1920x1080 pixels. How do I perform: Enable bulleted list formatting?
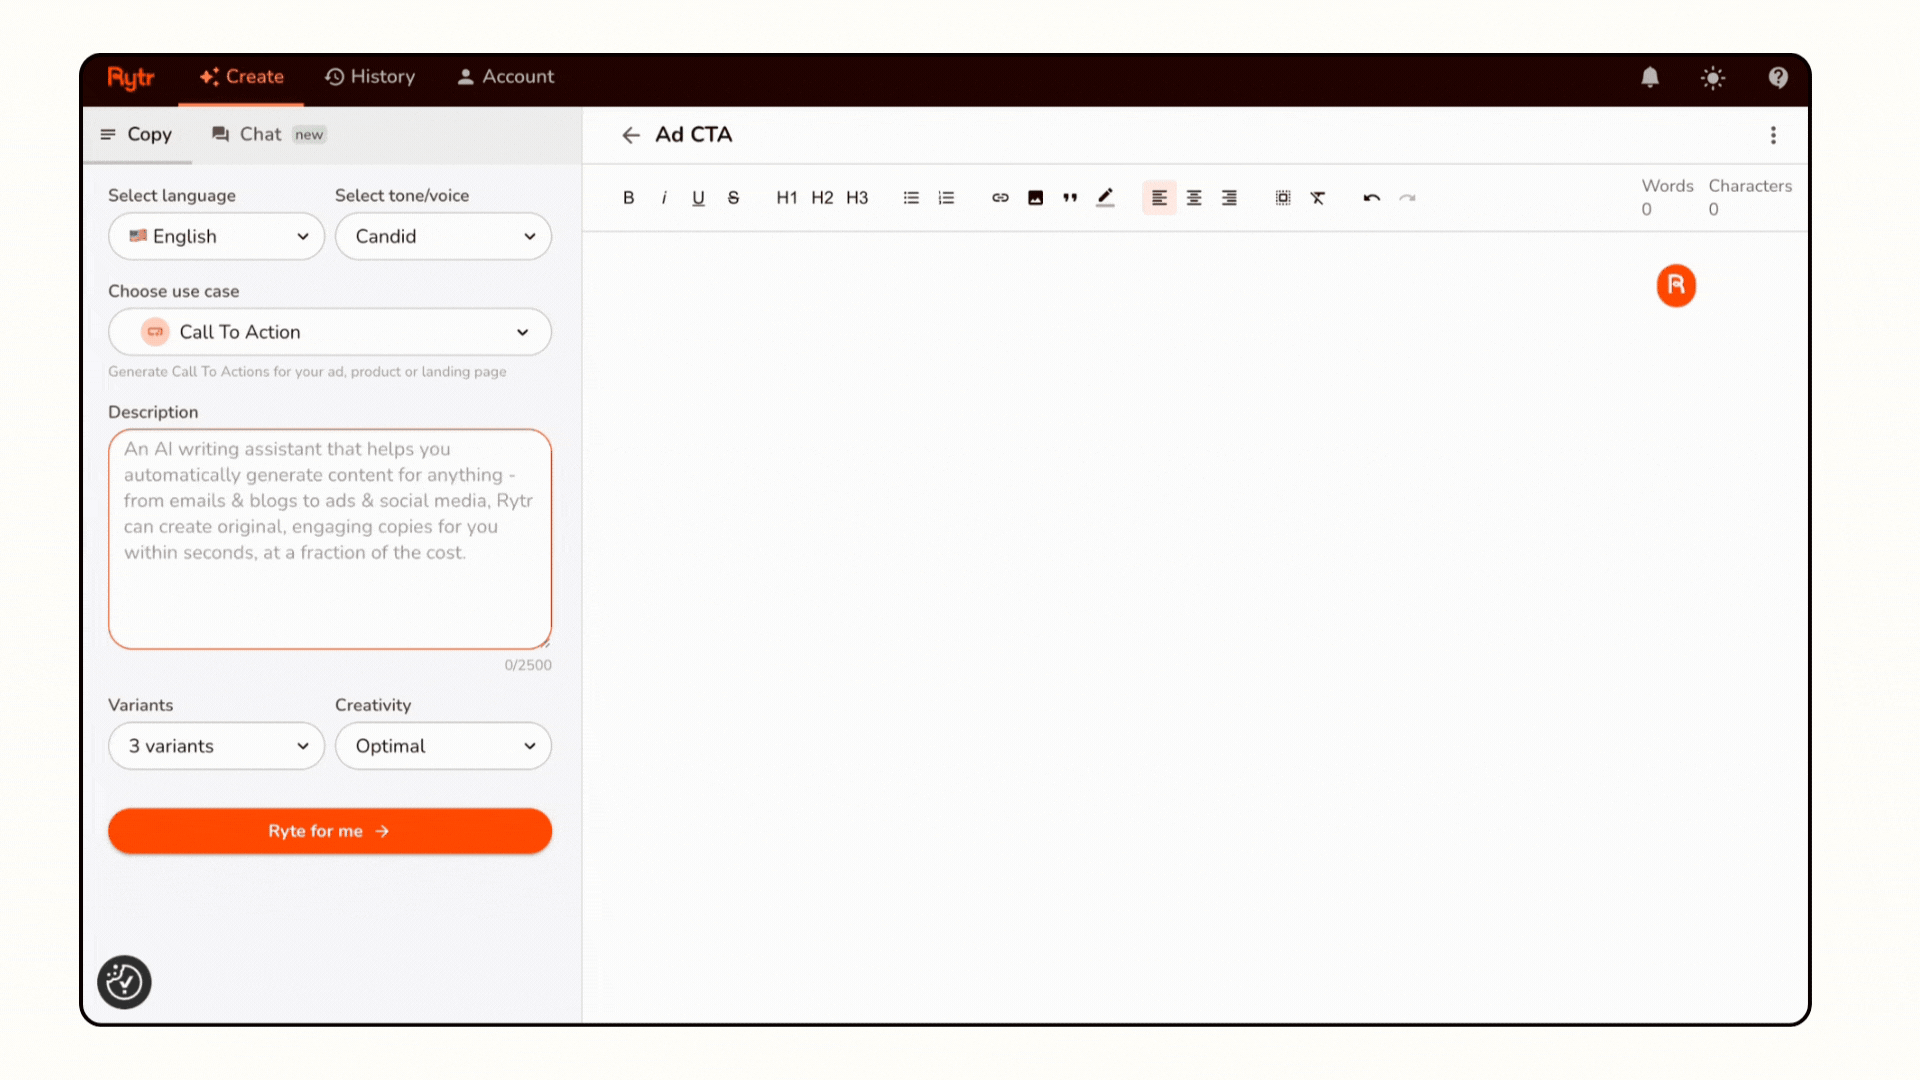pos(911,197)
